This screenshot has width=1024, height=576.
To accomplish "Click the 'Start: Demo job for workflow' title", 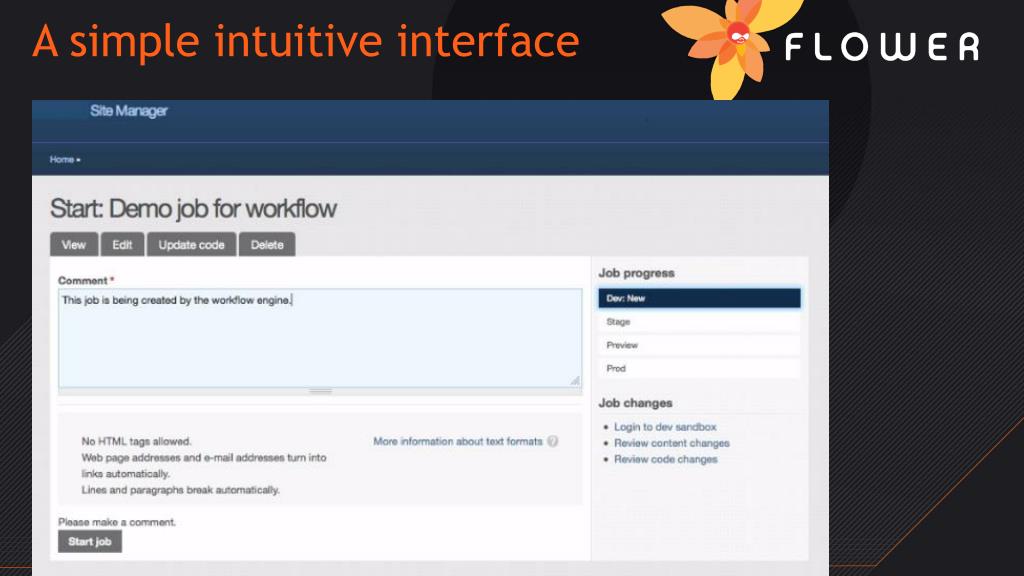I will (193, 209).
